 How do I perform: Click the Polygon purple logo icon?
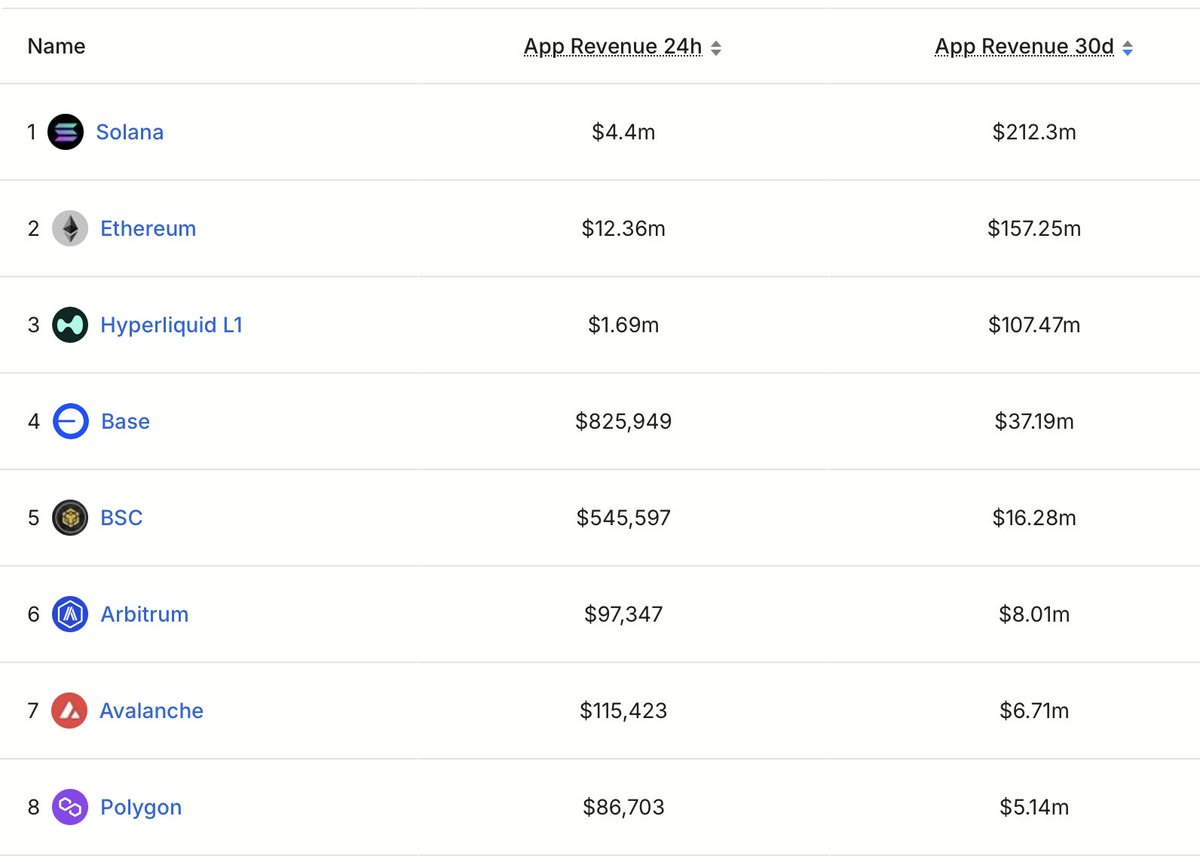point(70,807)
